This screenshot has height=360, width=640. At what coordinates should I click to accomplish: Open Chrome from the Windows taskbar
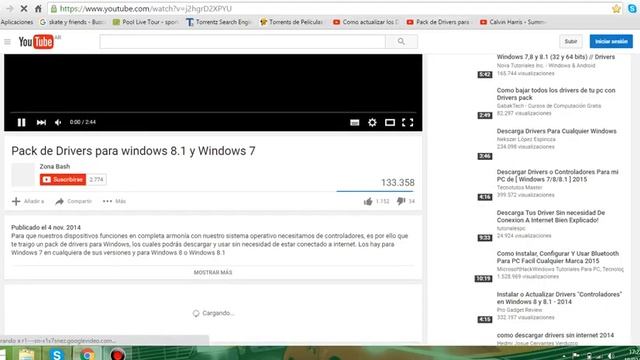87,354
